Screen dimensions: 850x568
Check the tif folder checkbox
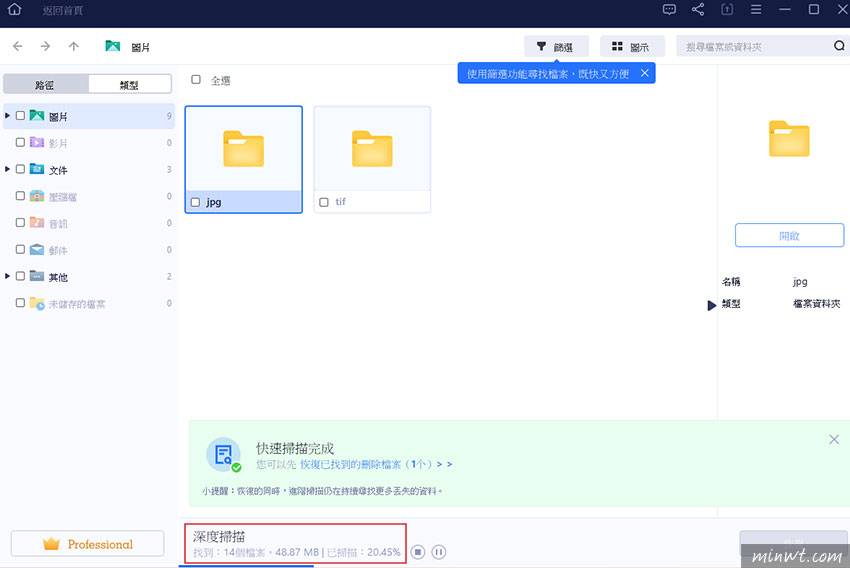click(324, 202)
